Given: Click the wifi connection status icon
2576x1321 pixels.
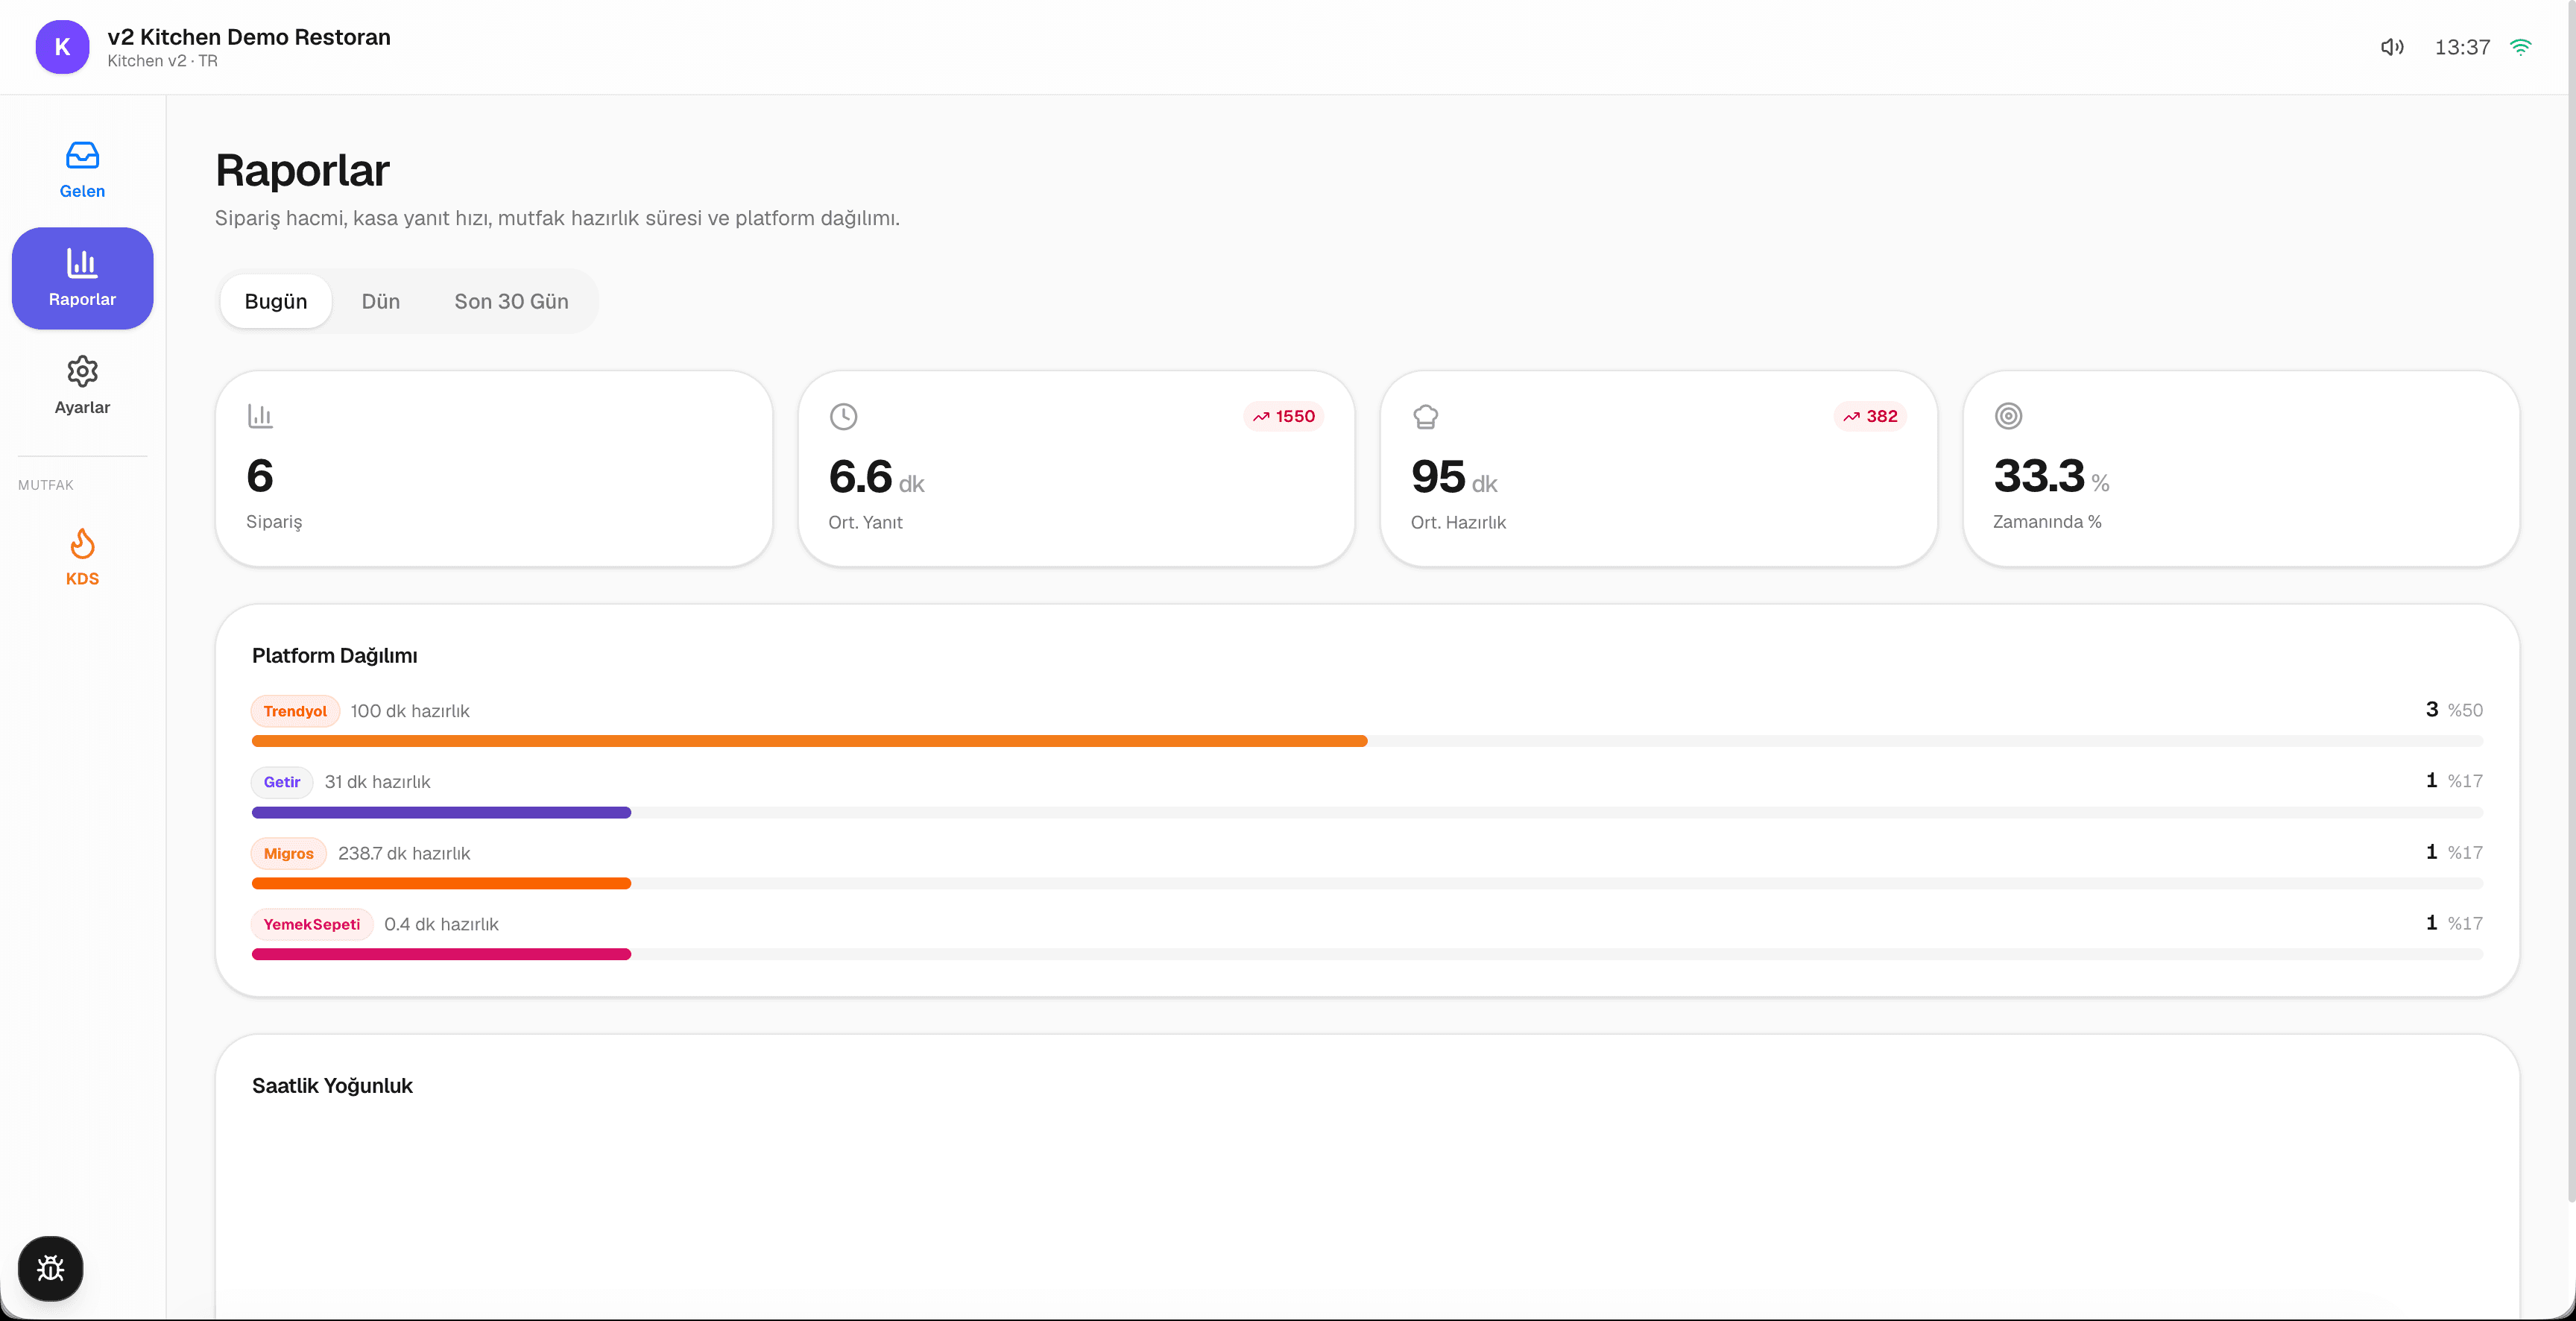Looking at the screenshot, I should 2521,47.
